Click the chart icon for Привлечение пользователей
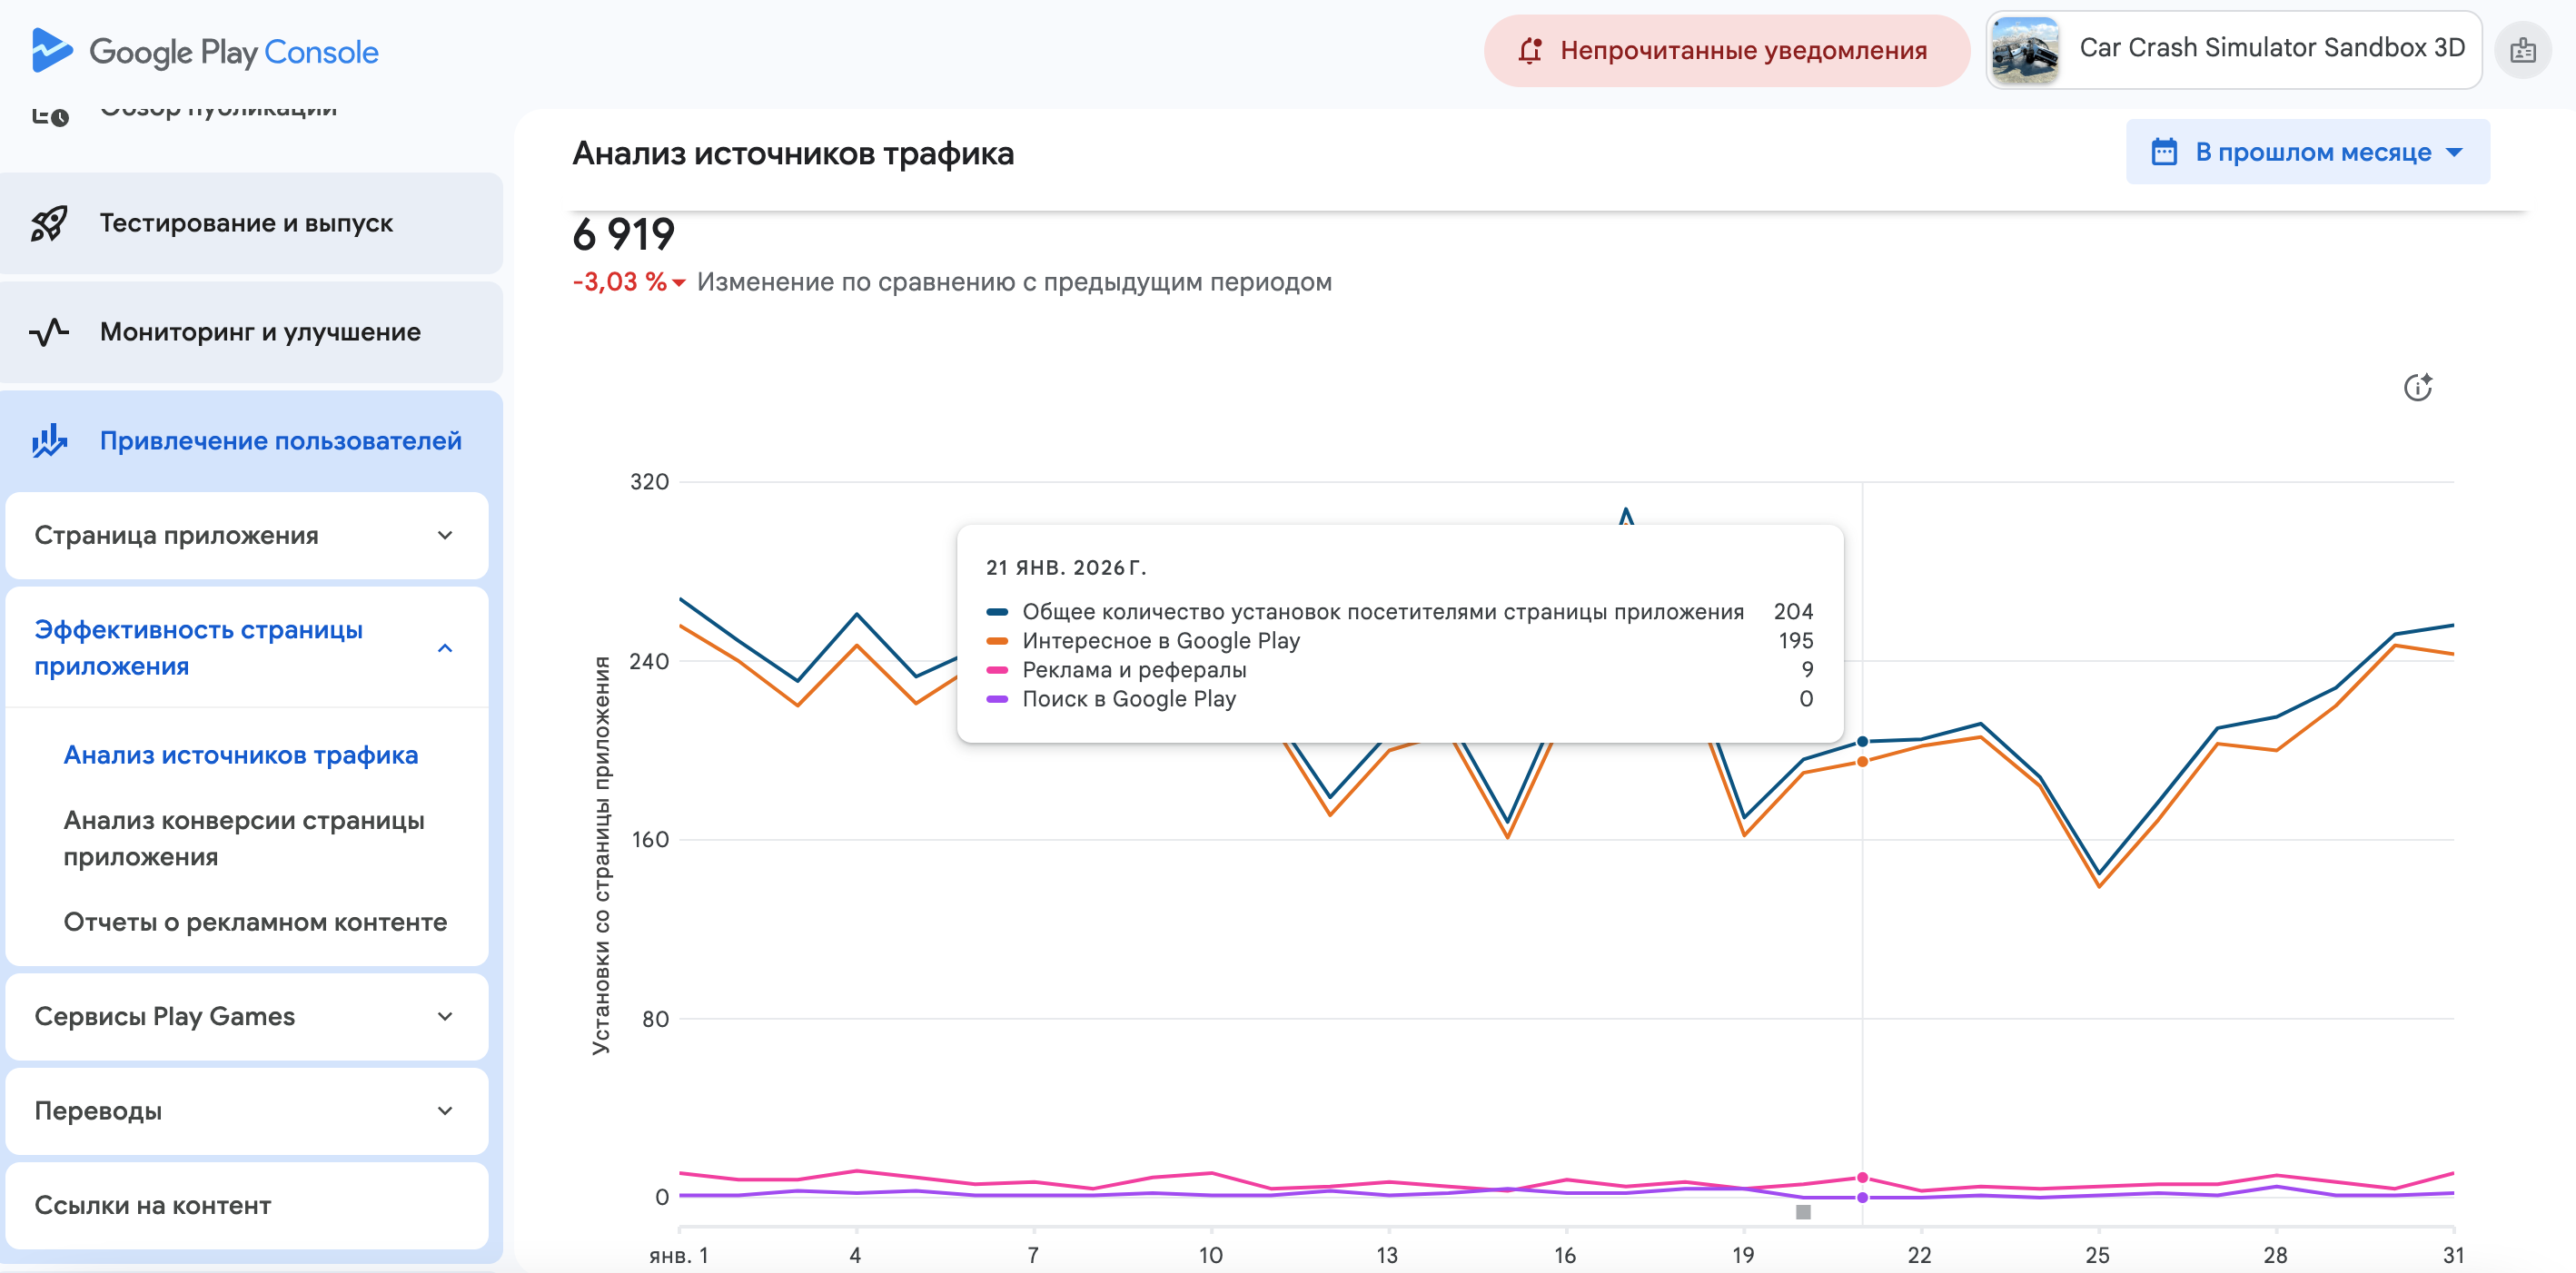This screenshot has height=1273, width=2576. point(49,441)
